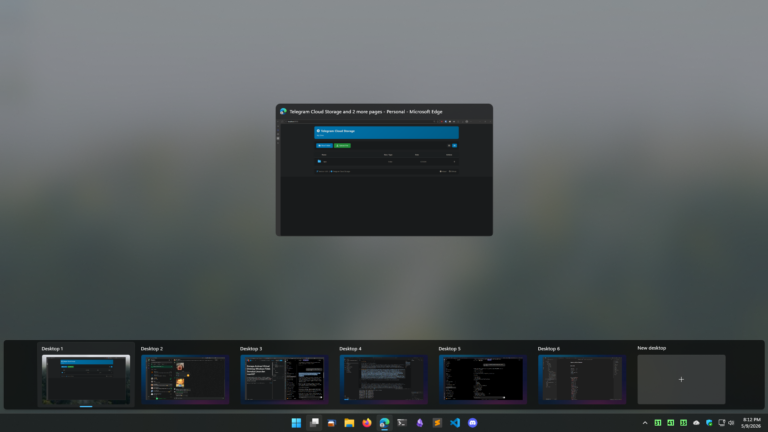The width and height of the screenshot is (768, 432).
Task: Launch Visual Studio Code from the taskbar
Action: [x=455, y=423]
